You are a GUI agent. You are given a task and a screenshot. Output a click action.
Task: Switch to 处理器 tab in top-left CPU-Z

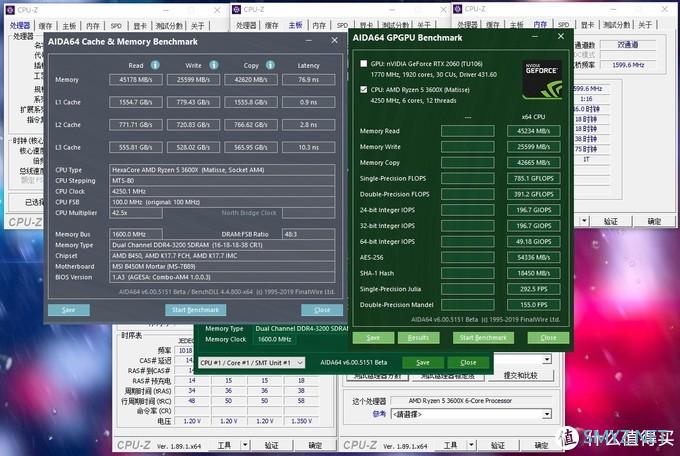click(20, 26)
